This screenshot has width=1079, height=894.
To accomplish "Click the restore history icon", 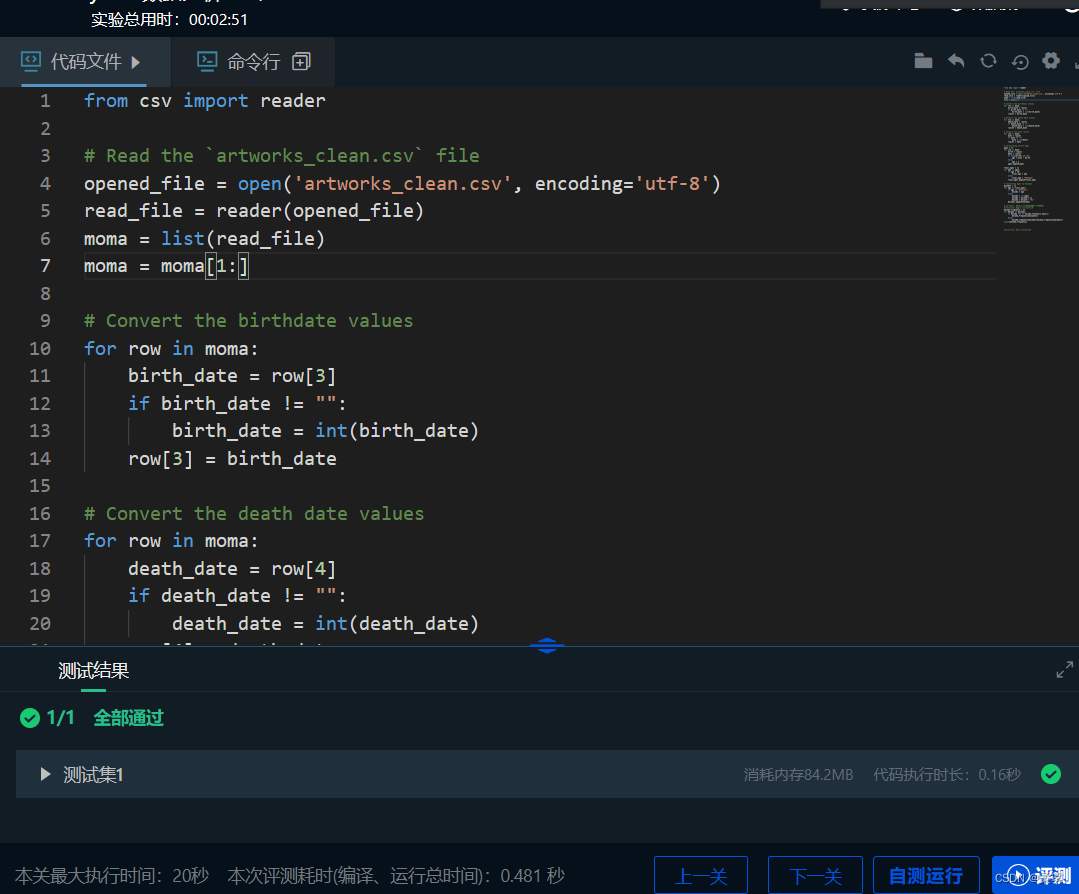I will 1020,61.
